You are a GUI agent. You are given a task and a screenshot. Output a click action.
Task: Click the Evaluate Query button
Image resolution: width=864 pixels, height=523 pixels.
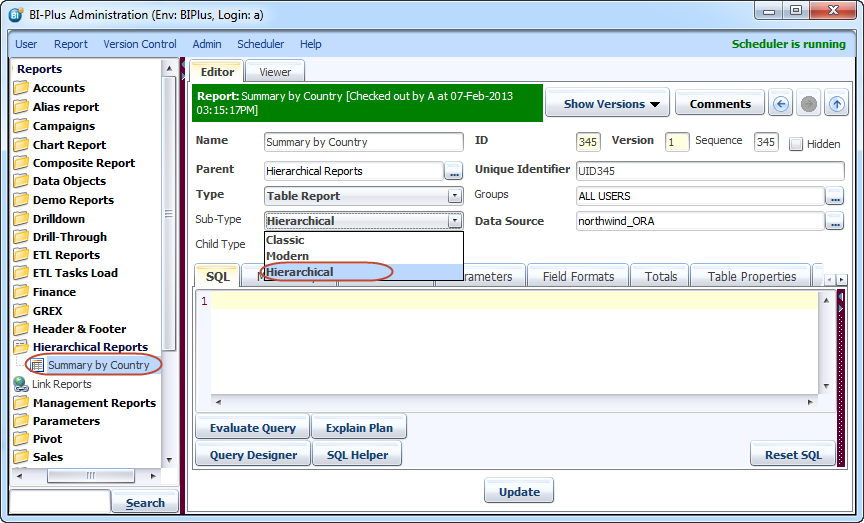[x=252, y=428]
